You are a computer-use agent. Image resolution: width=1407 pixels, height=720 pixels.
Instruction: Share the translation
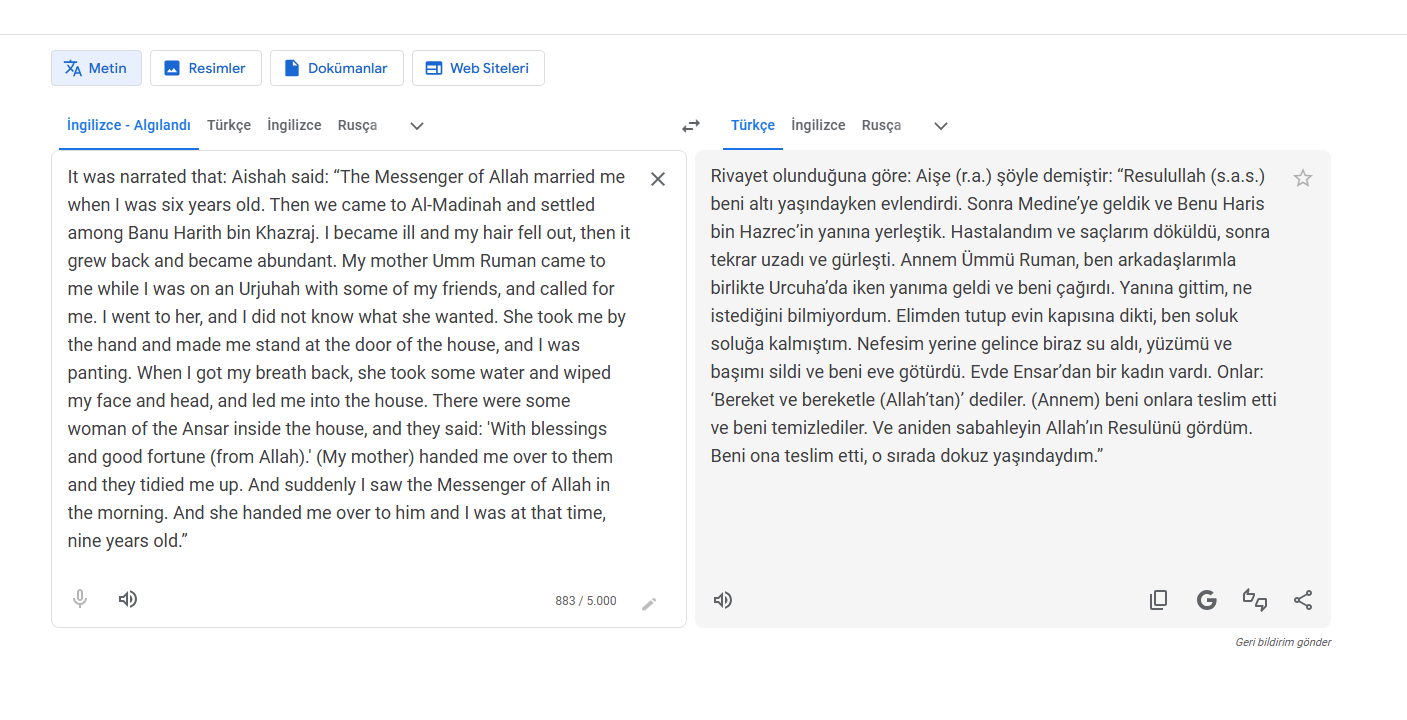click(1303, 600)
